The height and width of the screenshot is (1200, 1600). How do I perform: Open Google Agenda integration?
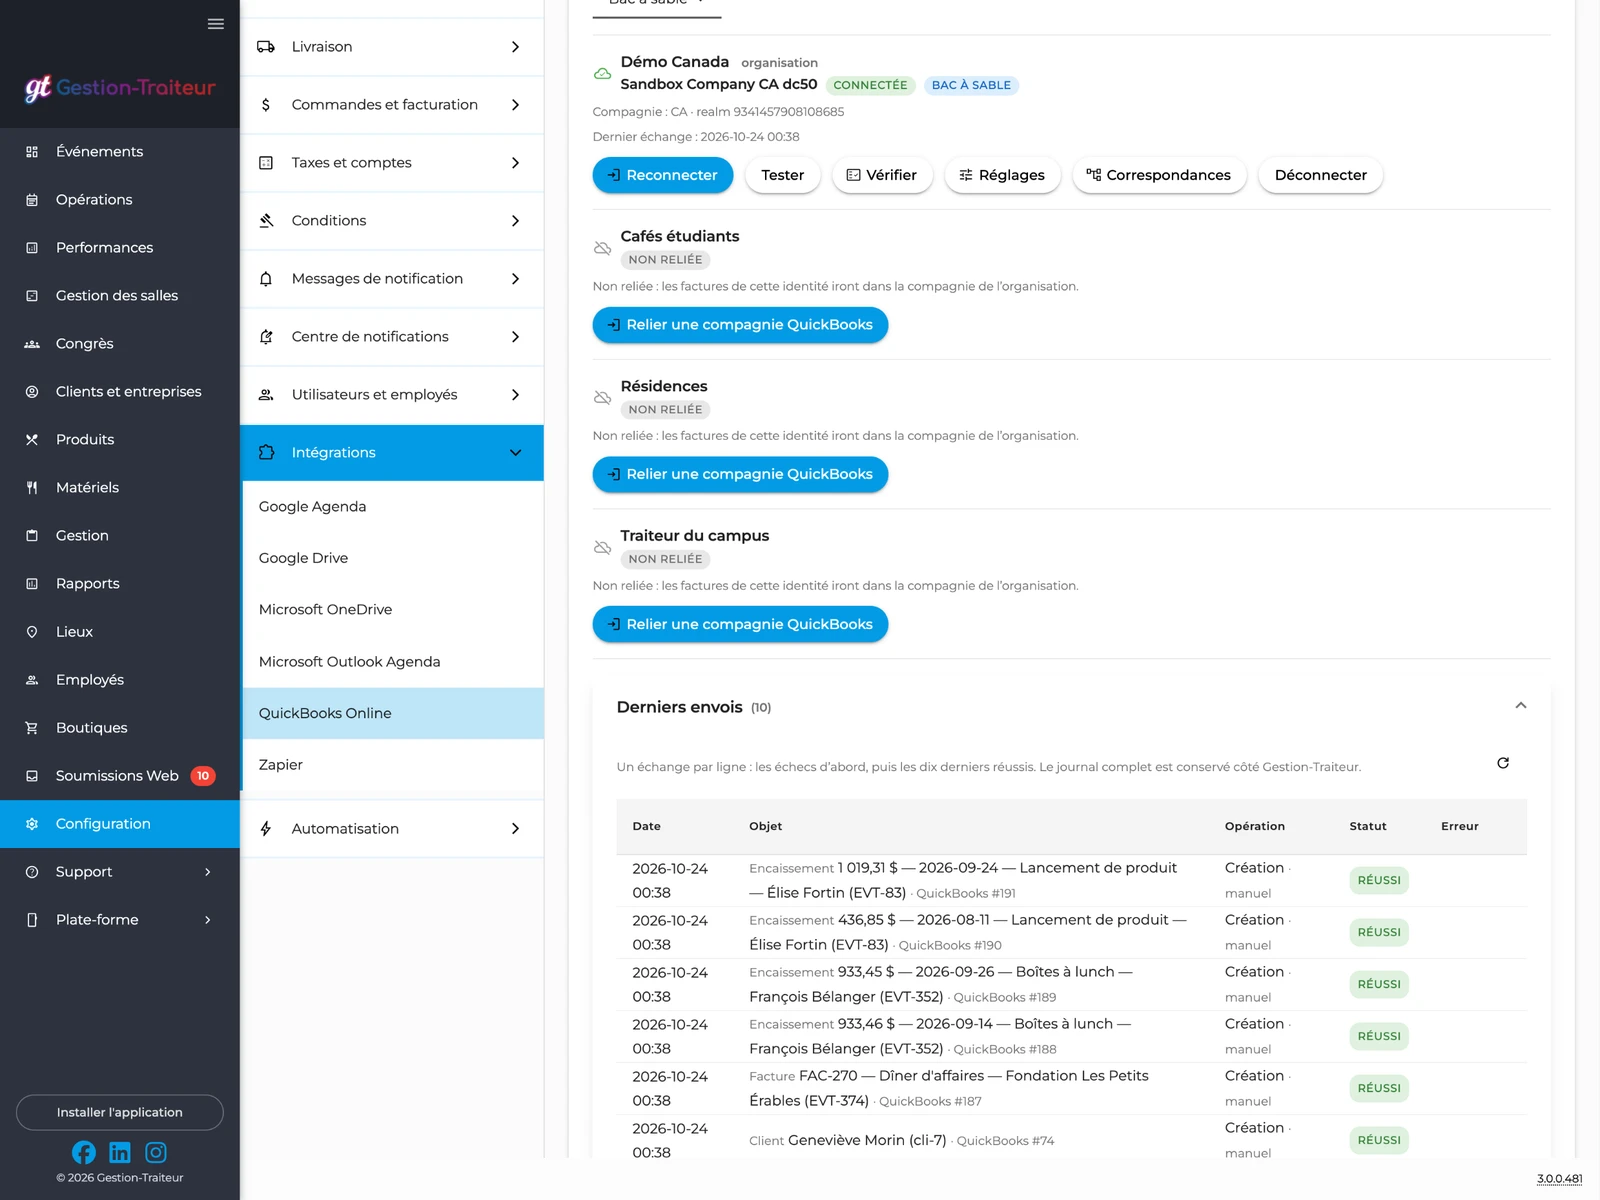point(392,507)
